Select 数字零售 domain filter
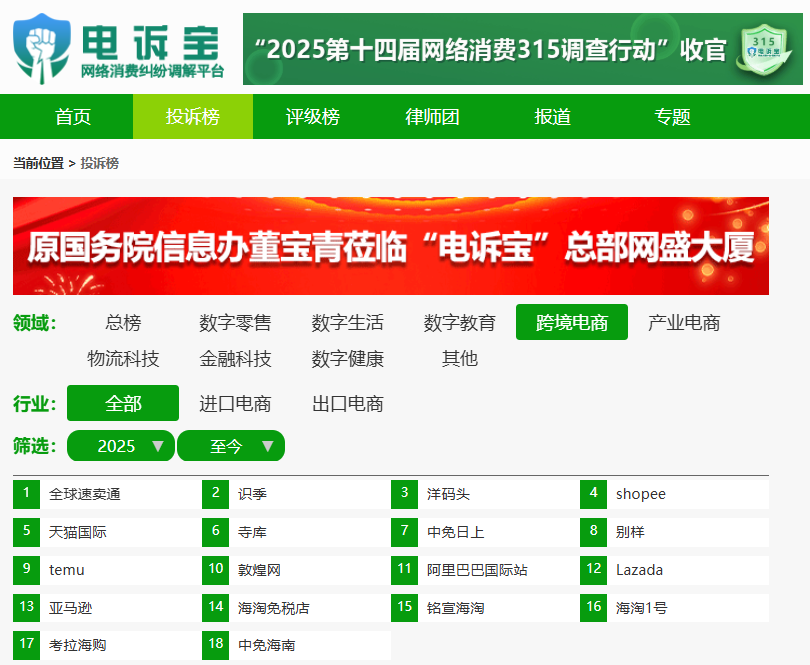The height and width of the screenshot is (665, 810). pos(235,322)
